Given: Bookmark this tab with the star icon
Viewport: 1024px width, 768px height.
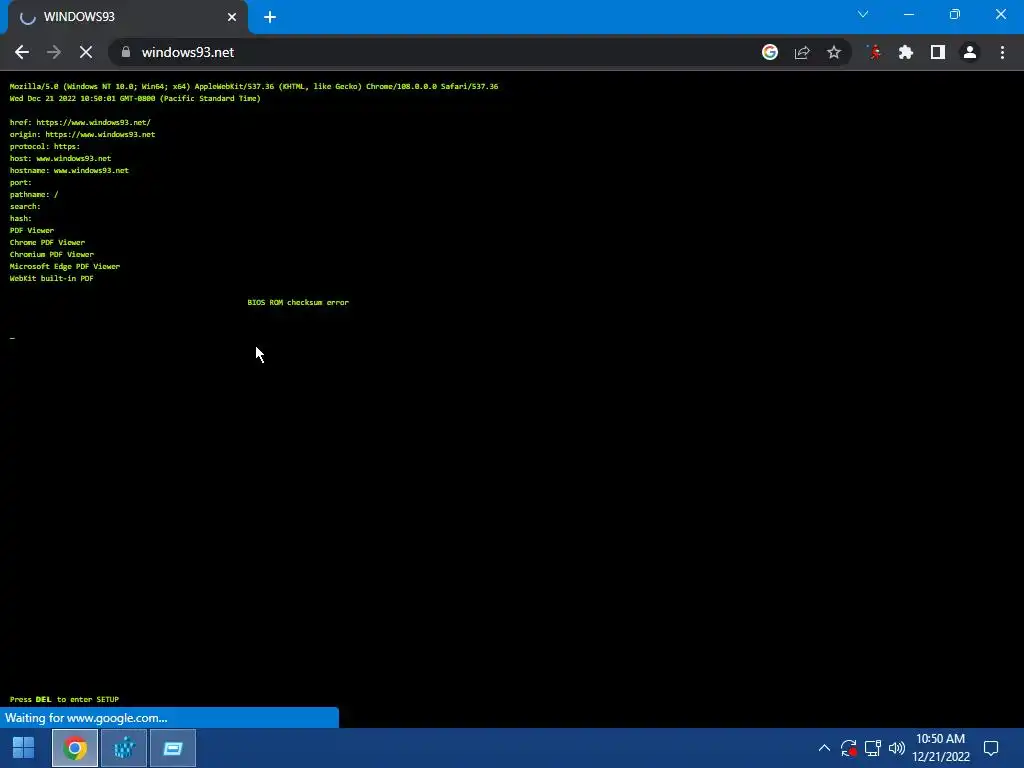Looking at the screenshot, I should 834,52.
